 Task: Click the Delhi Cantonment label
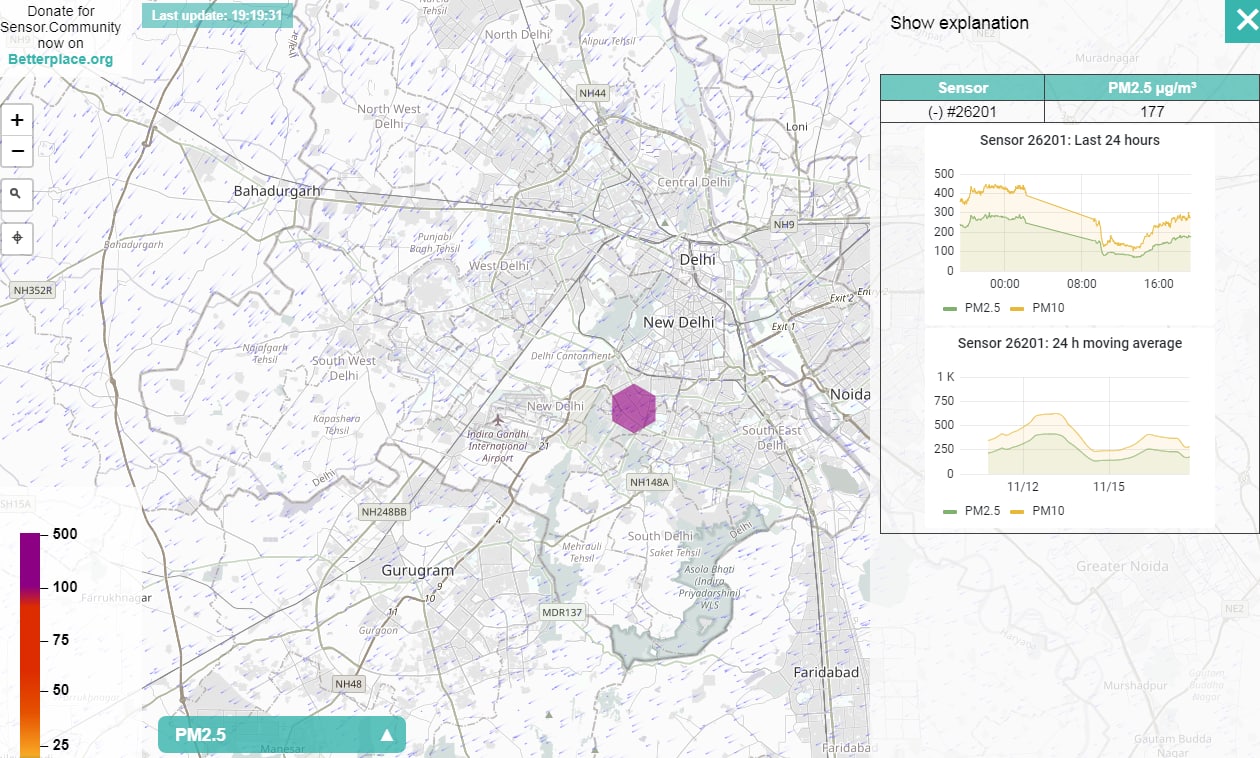(x=570, y=356)
